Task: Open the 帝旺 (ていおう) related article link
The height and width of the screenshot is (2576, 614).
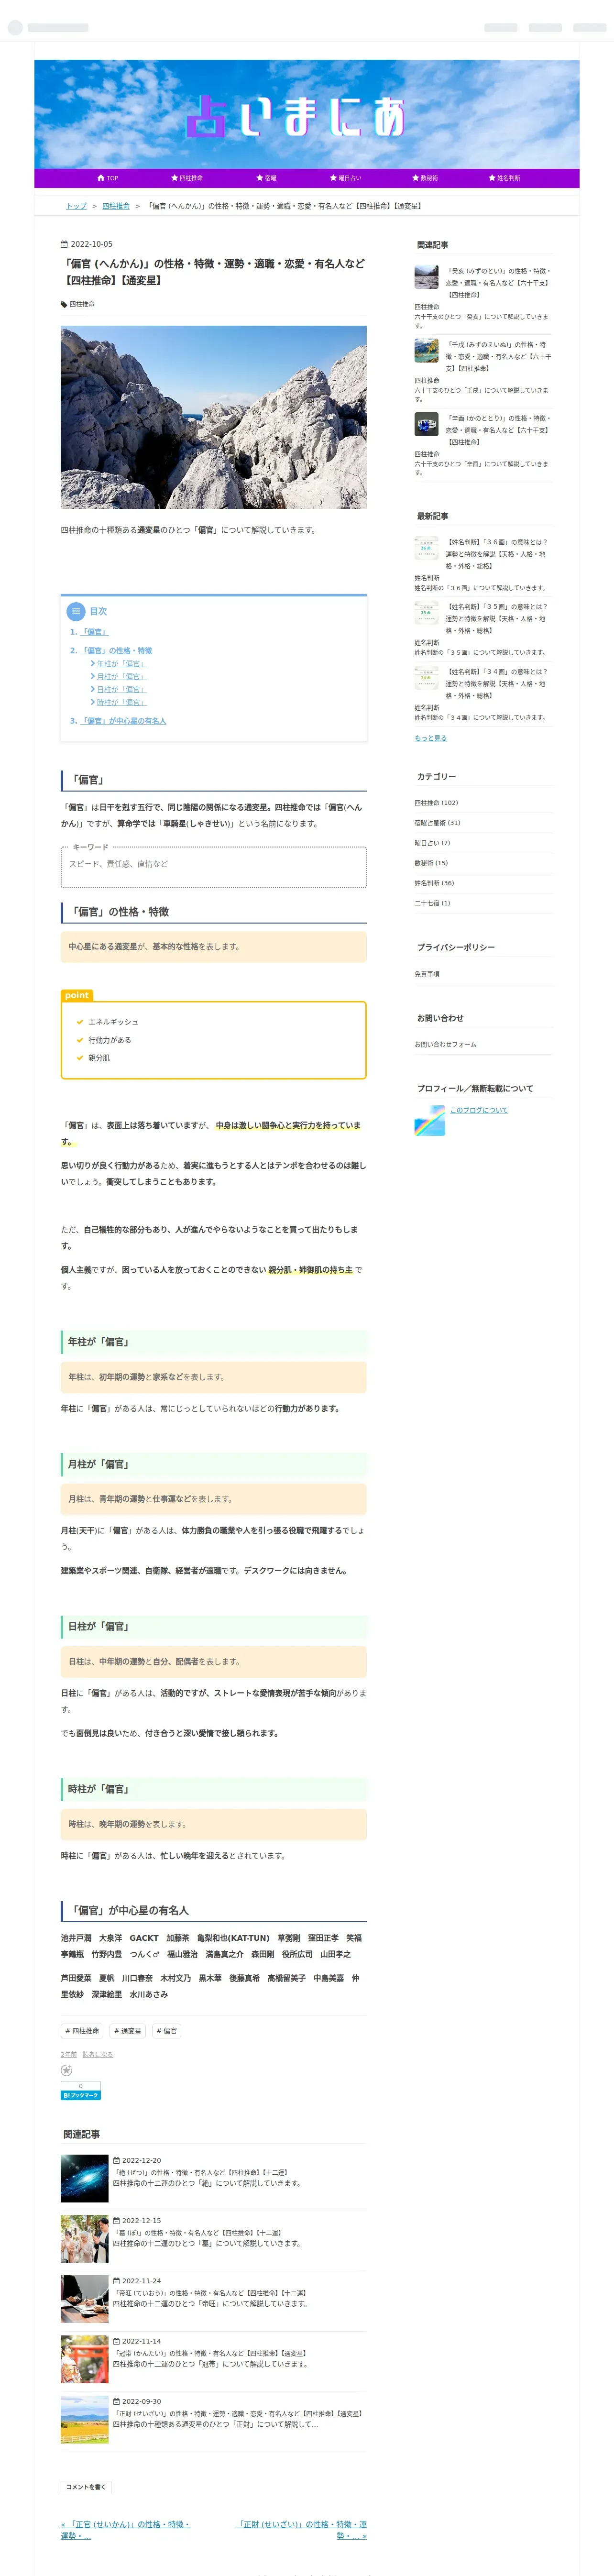Action: pyautogui.click(x=209, y=2293)
